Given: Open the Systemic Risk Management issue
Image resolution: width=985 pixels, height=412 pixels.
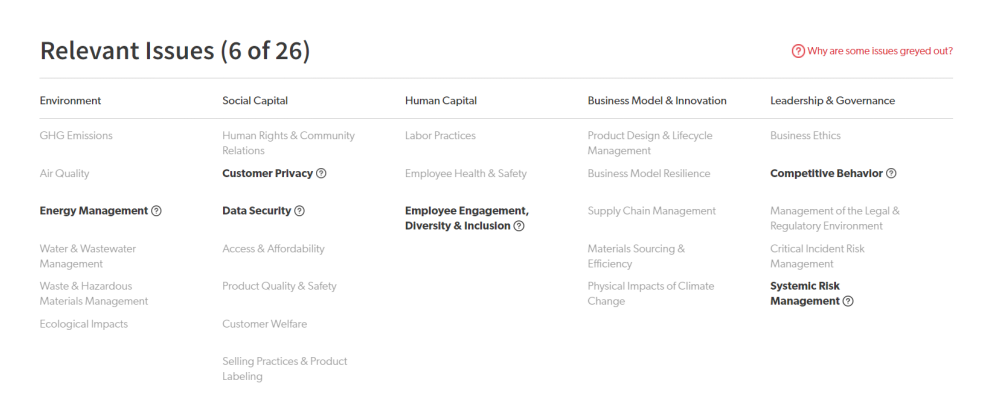Looking at the screenshot, I should [x=805, y=294].
